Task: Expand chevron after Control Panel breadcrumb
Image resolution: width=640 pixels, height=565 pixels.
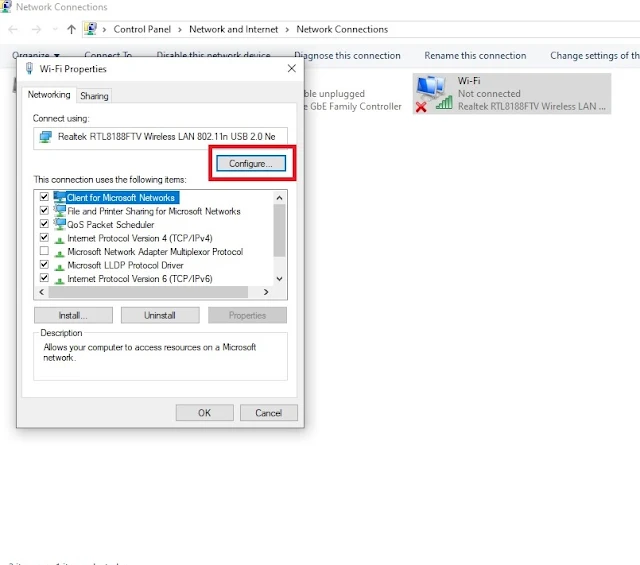Action: coord(180,30)
